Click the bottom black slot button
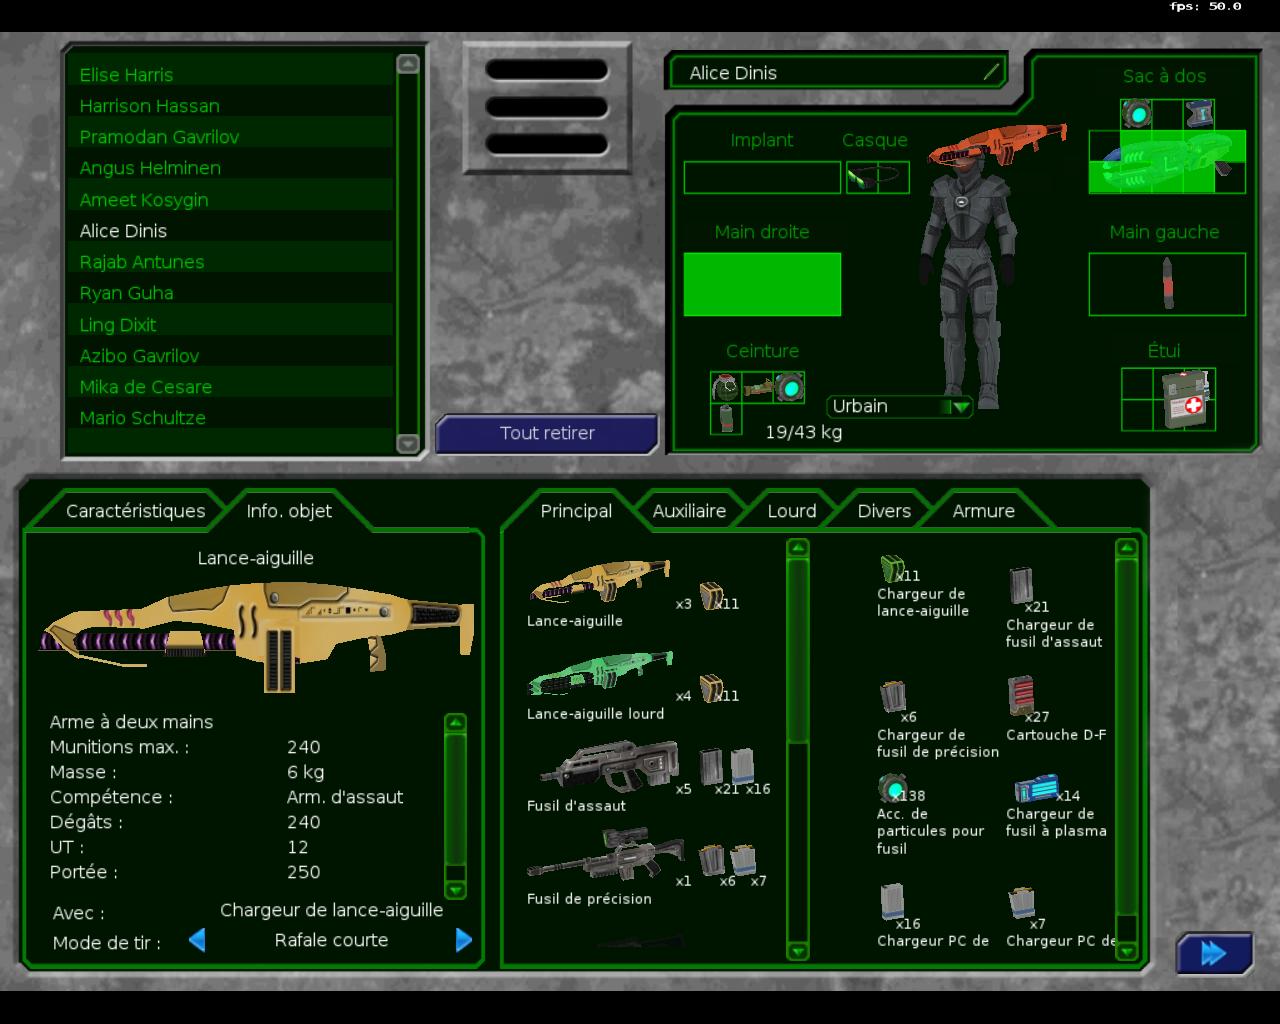1280x1024 pixels. 547,144
